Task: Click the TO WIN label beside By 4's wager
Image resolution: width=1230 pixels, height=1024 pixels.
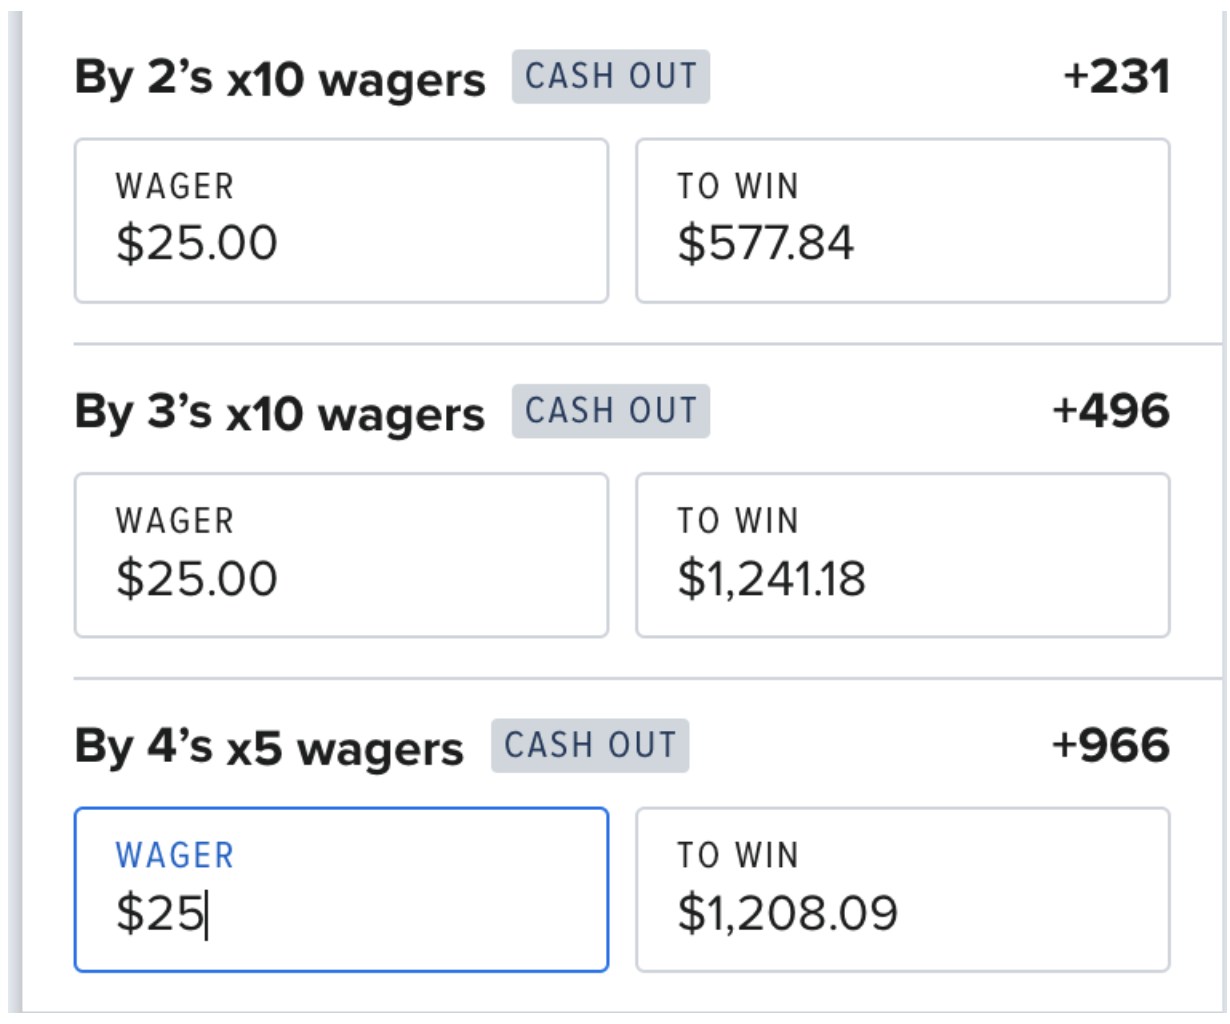Action: click(x=738, y=856)
